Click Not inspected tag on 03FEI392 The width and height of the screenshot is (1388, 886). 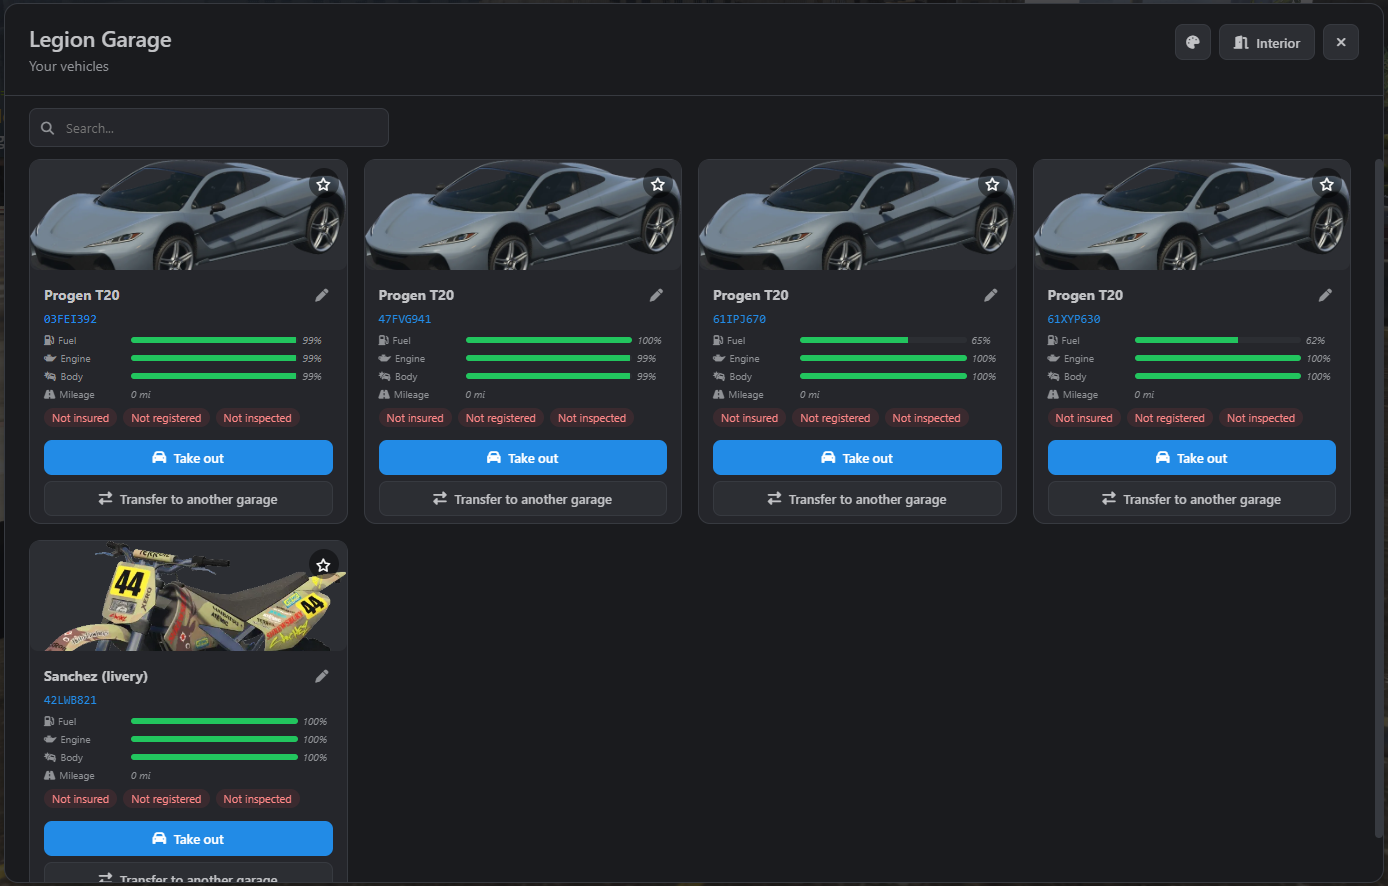tap(257, 418)
